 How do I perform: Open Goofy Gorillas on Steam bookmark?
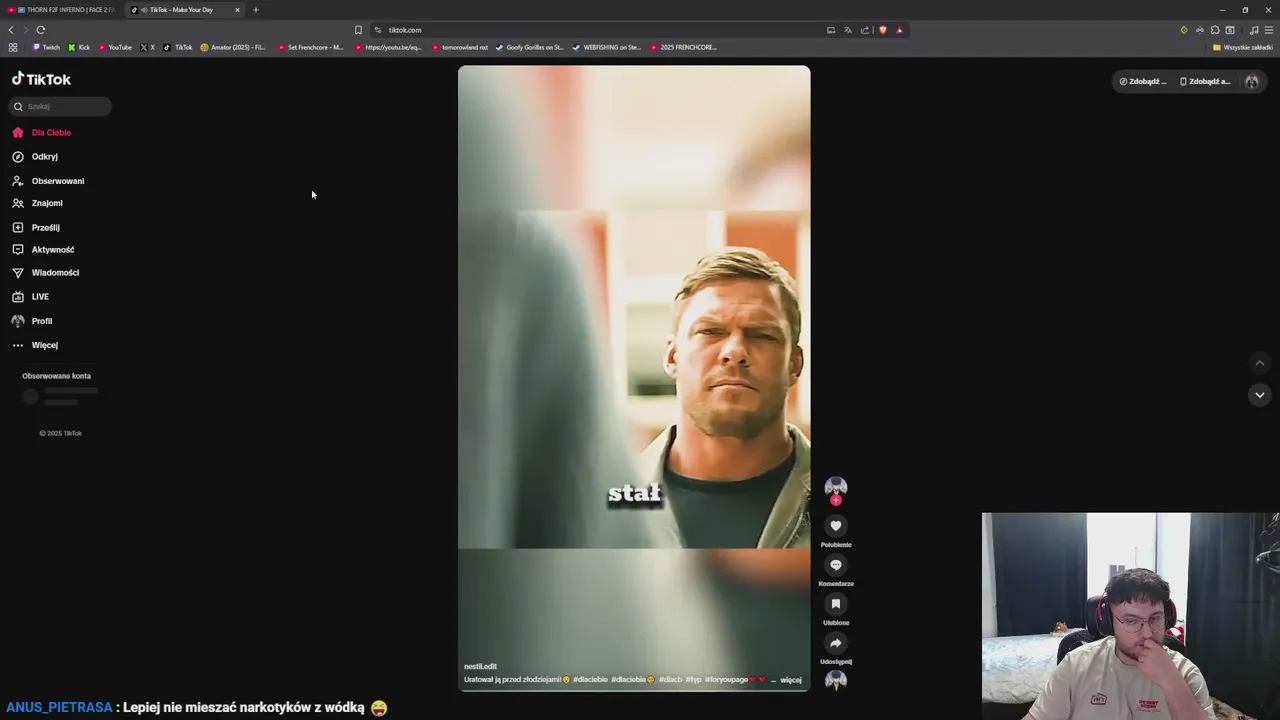pyautogui.click(x=530, y=47)
